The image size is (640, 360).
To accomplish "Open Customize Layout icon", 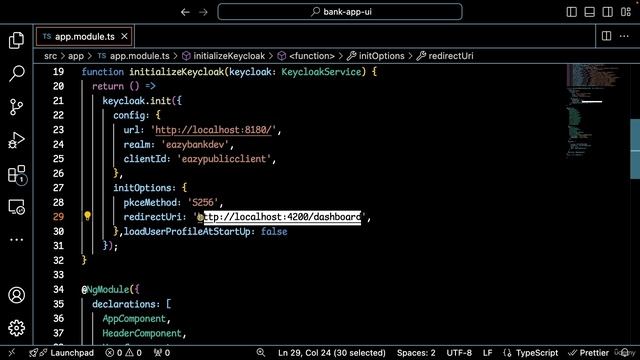I will coord(626,12).
